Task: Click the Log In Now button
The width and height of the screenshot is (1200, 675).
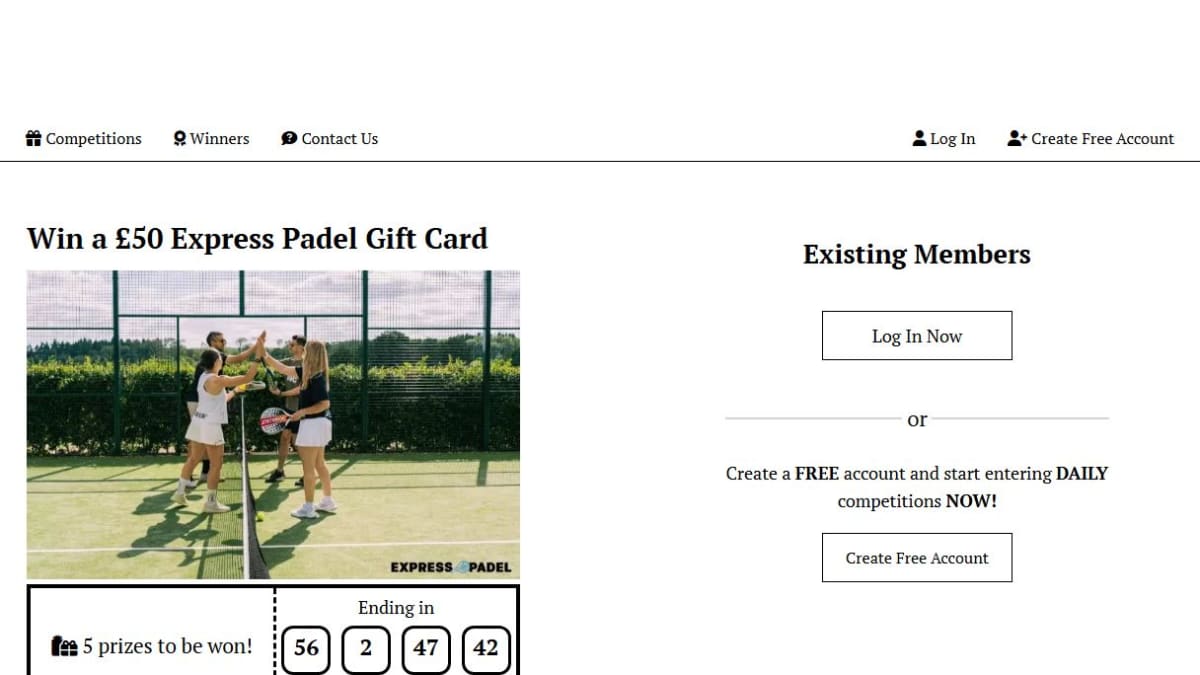Action: [917, 336]
